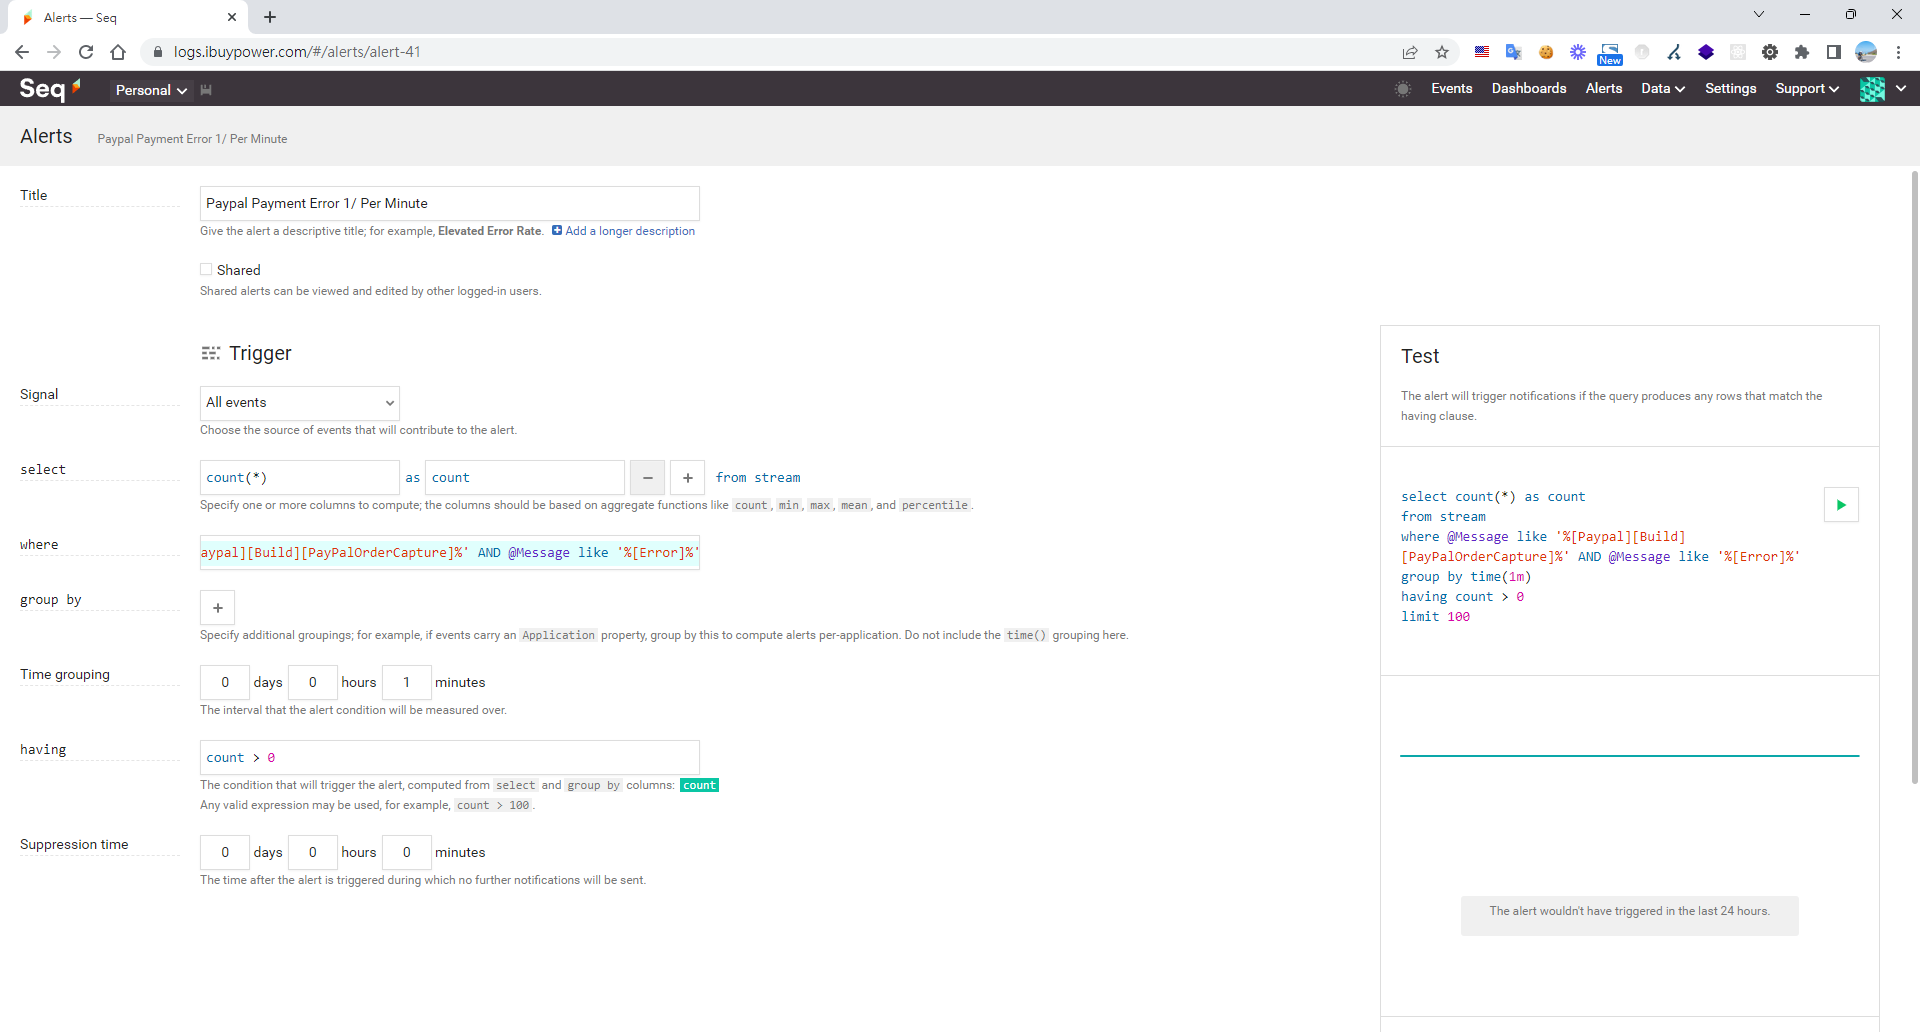Click the having condition input field
Viewport: 1920px width, 1032px height.
(449, 758)
